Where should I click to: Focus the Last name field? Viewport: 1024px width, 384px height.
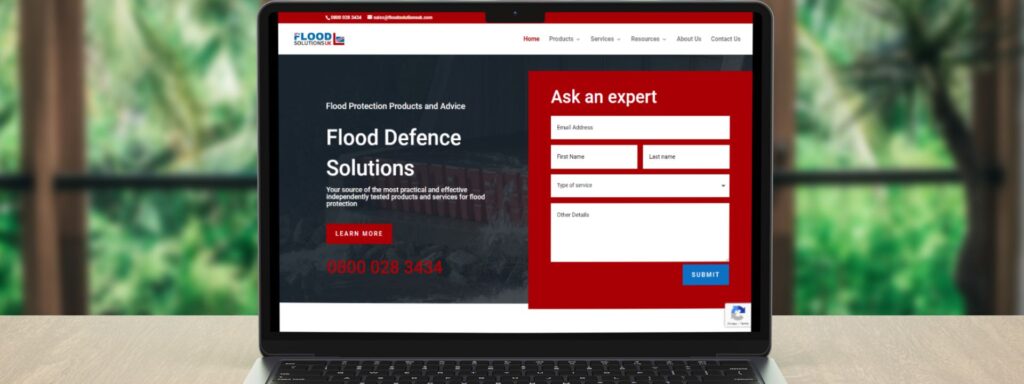pyautogui.click(x=686, y=157)
